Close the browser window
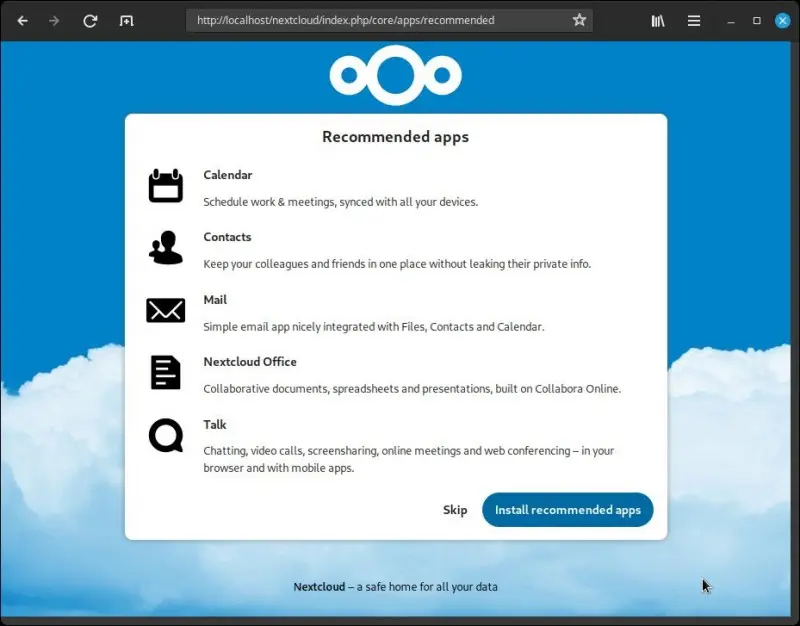This screenshot has width=800, height=626. 783,20
